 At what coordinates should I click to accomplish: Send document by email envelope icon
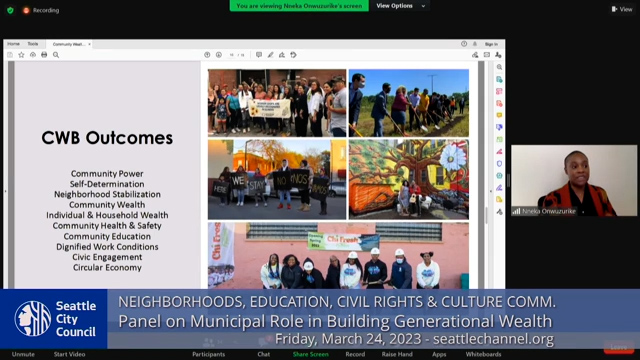coord(487,55)
